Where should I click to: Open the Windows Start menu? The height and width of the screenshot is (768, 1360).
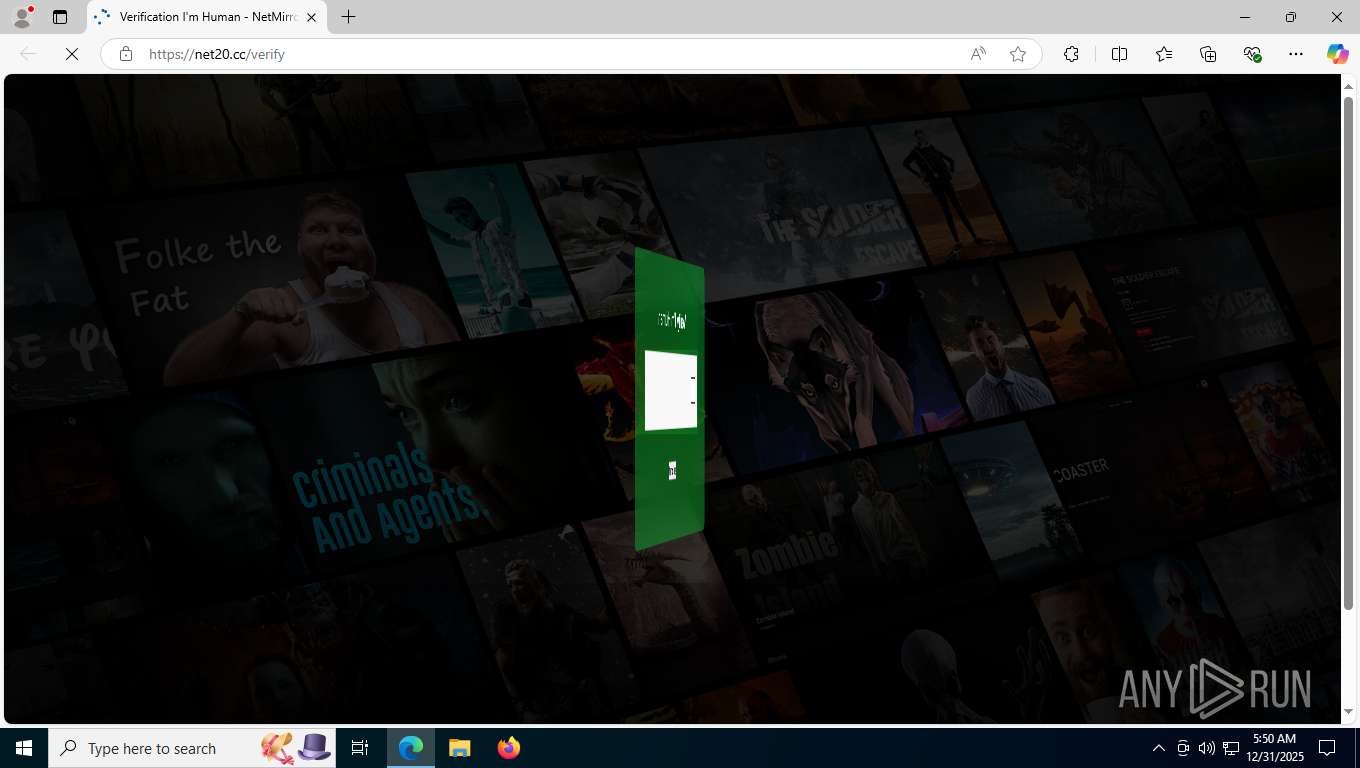24,748
